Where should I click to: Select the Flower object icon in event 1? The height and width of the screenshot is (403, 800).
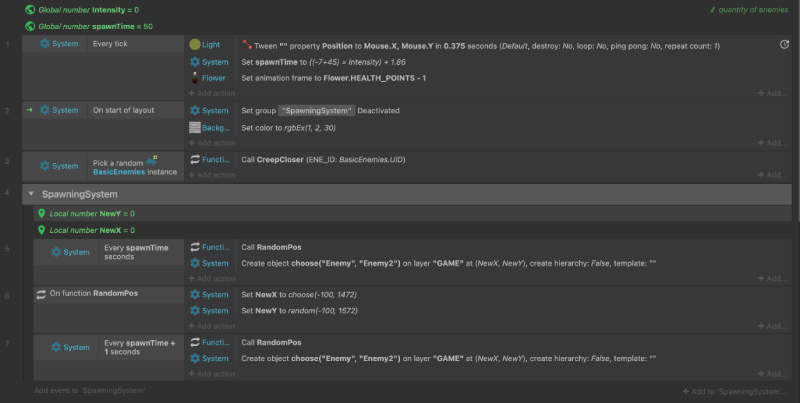pyautogui.click(x=194, y=77)
